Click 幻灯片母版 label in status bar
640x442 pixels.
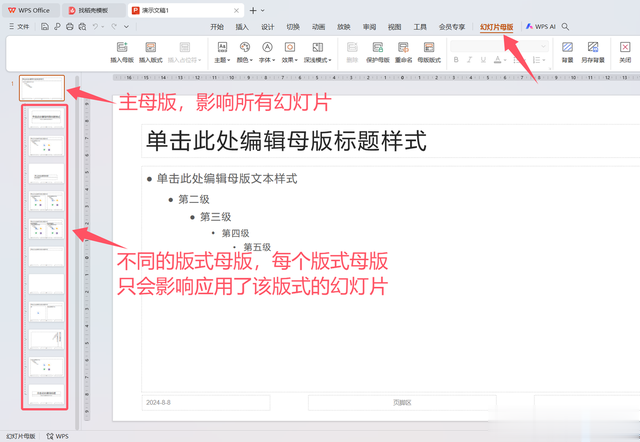(x=21, y=436)
